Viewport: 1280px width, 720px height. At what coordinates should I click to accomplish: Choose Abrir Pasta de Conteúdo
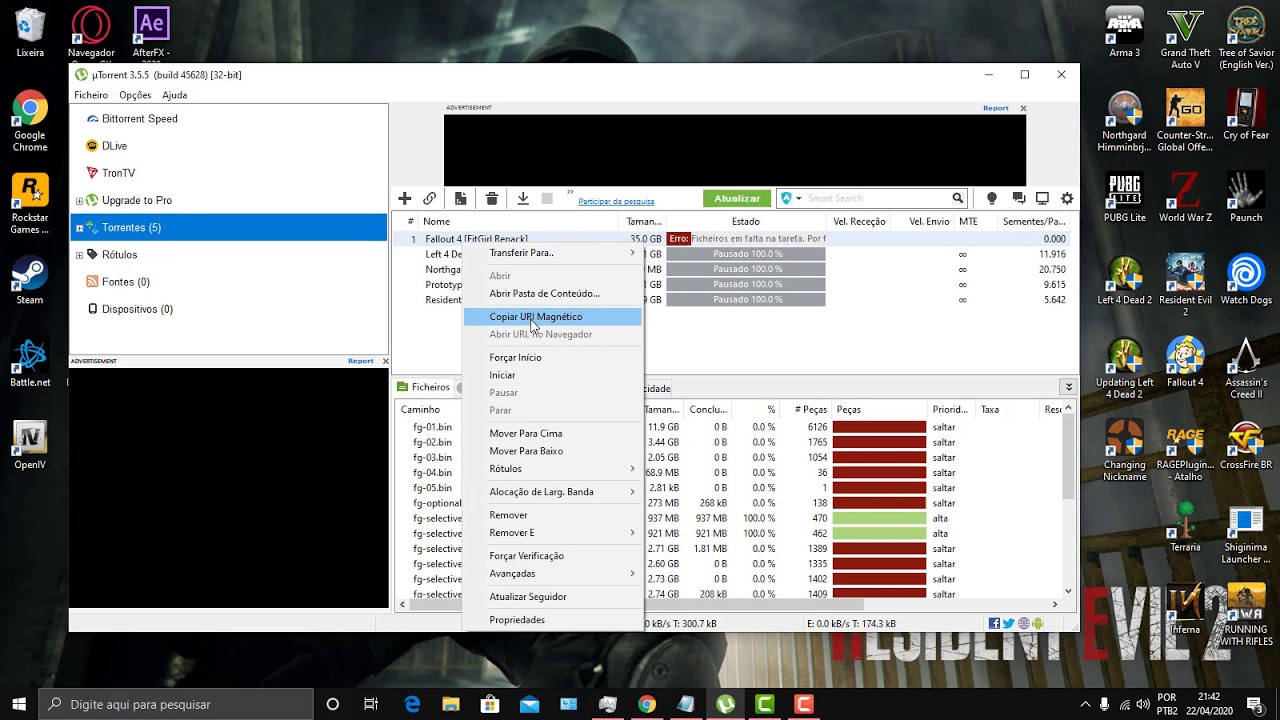pyautogui.click(x=552, y=294)
